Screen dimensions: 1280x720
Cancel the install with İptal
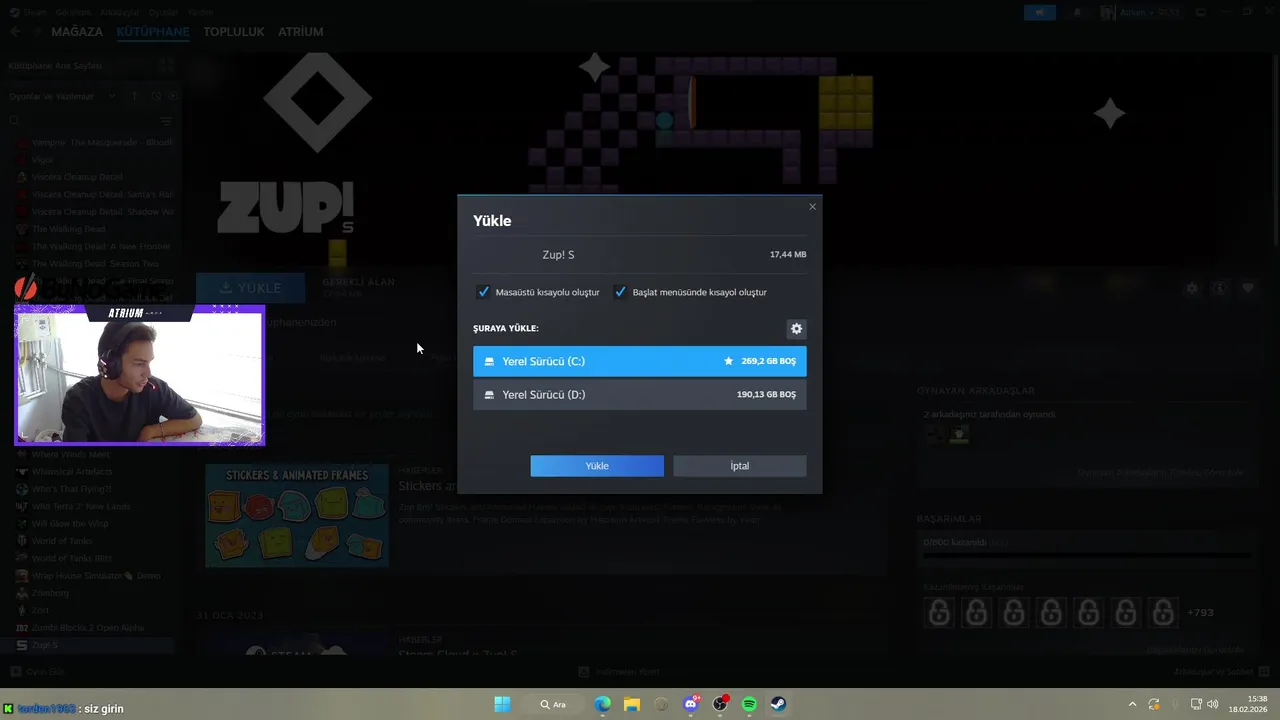pos(740,466)
